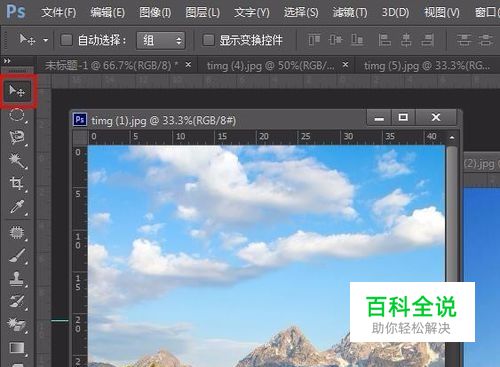Select the Elliptical Marquee tool
The height and width of the screenshot is (367, 500).
17,115
